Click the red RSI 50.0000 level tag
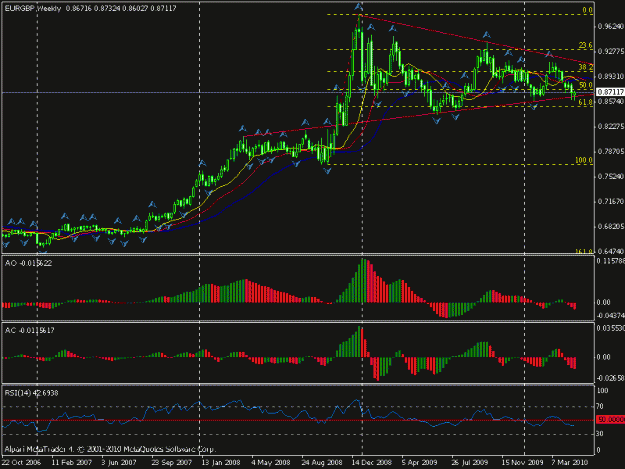This screenshot has width=625, height=469. pyautogui.click(x=610, y=420)
